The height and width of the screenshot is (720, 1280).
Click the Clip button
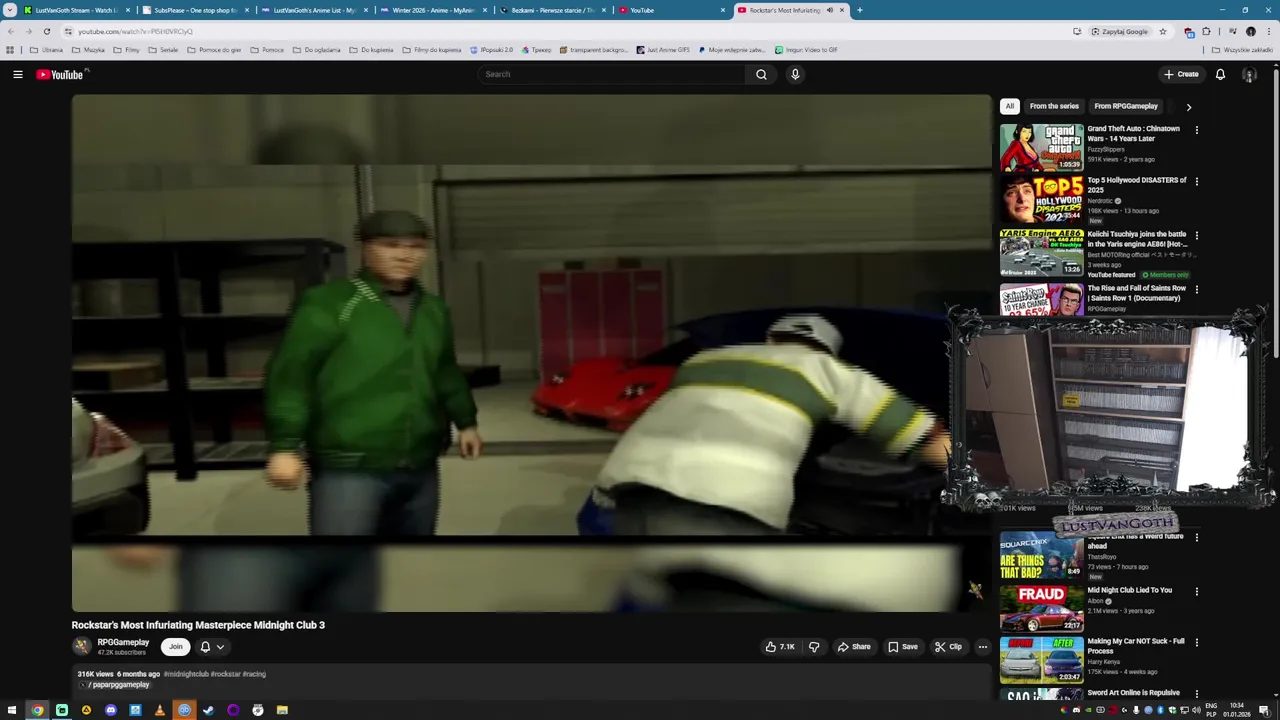pos(948,647)
